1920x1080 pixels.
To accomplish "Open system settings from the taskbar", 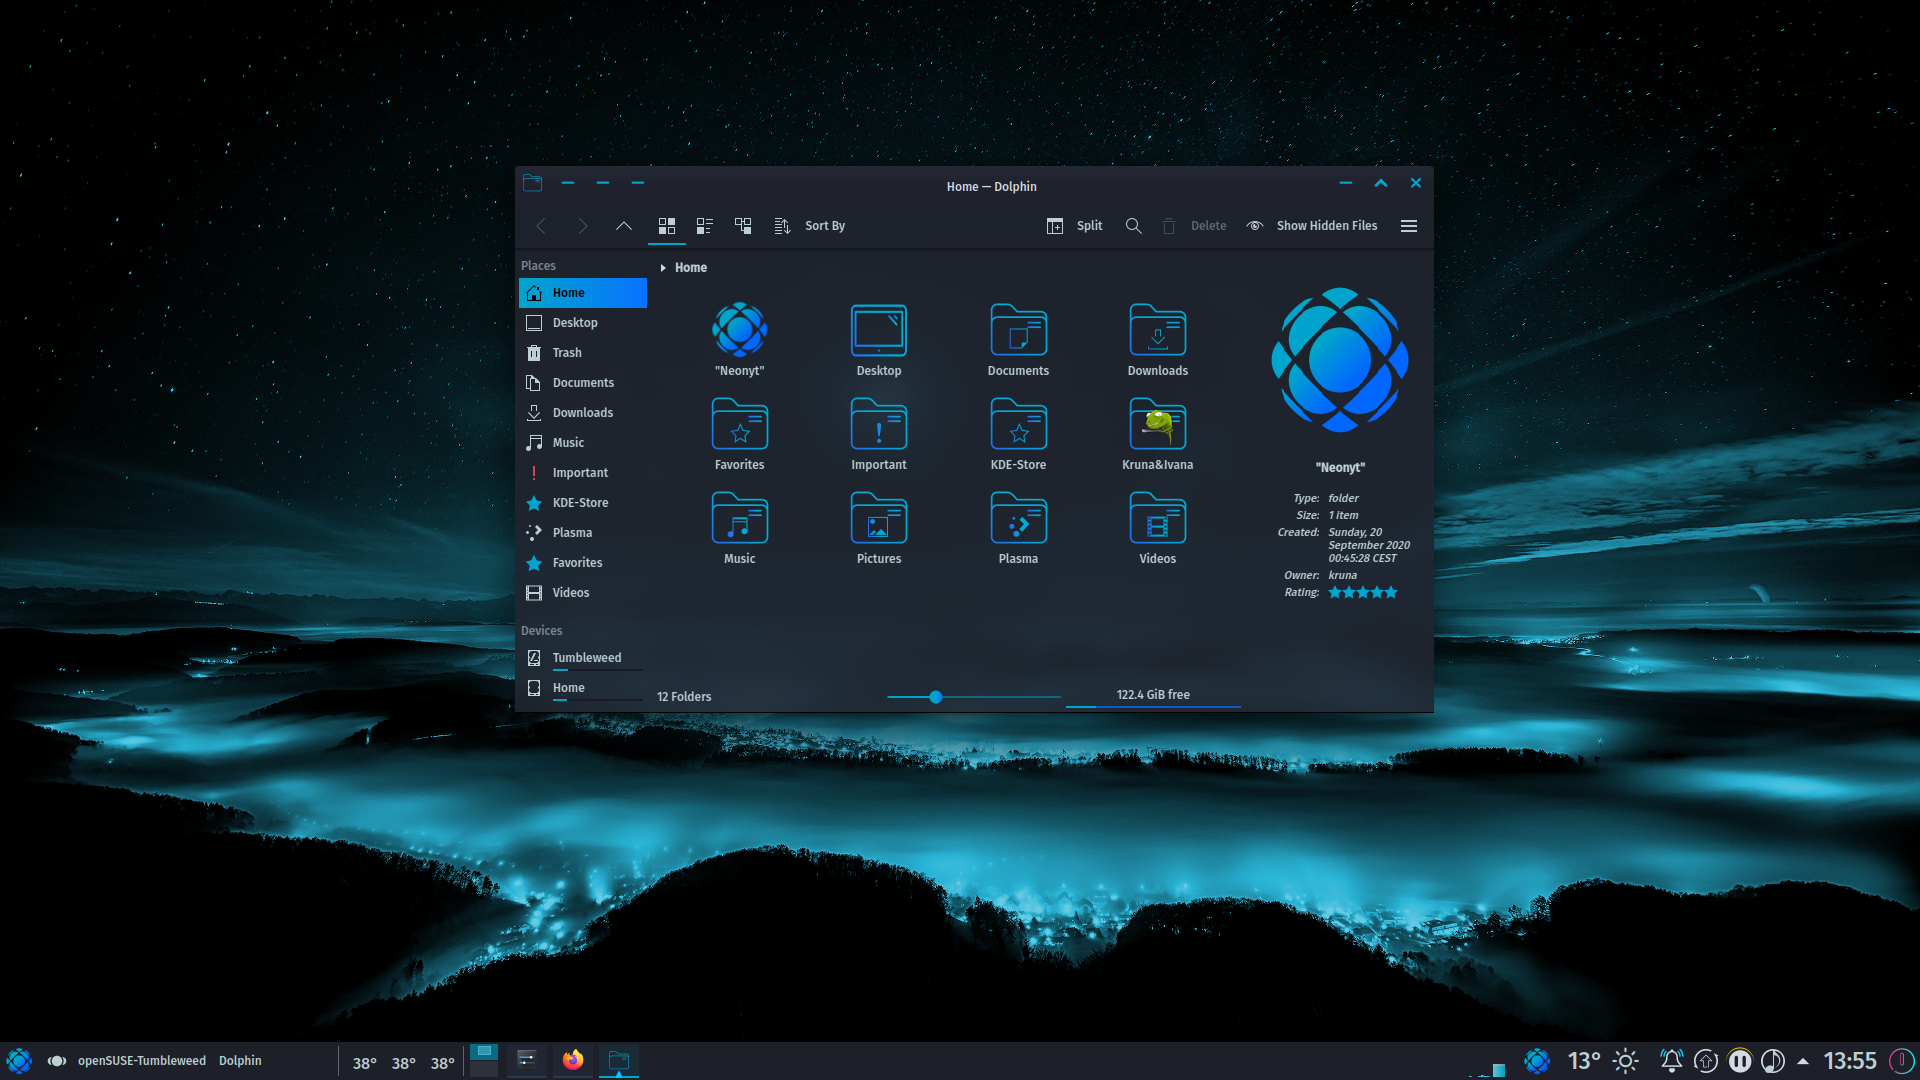I will pyautogui.click(x=527, y=1060).
